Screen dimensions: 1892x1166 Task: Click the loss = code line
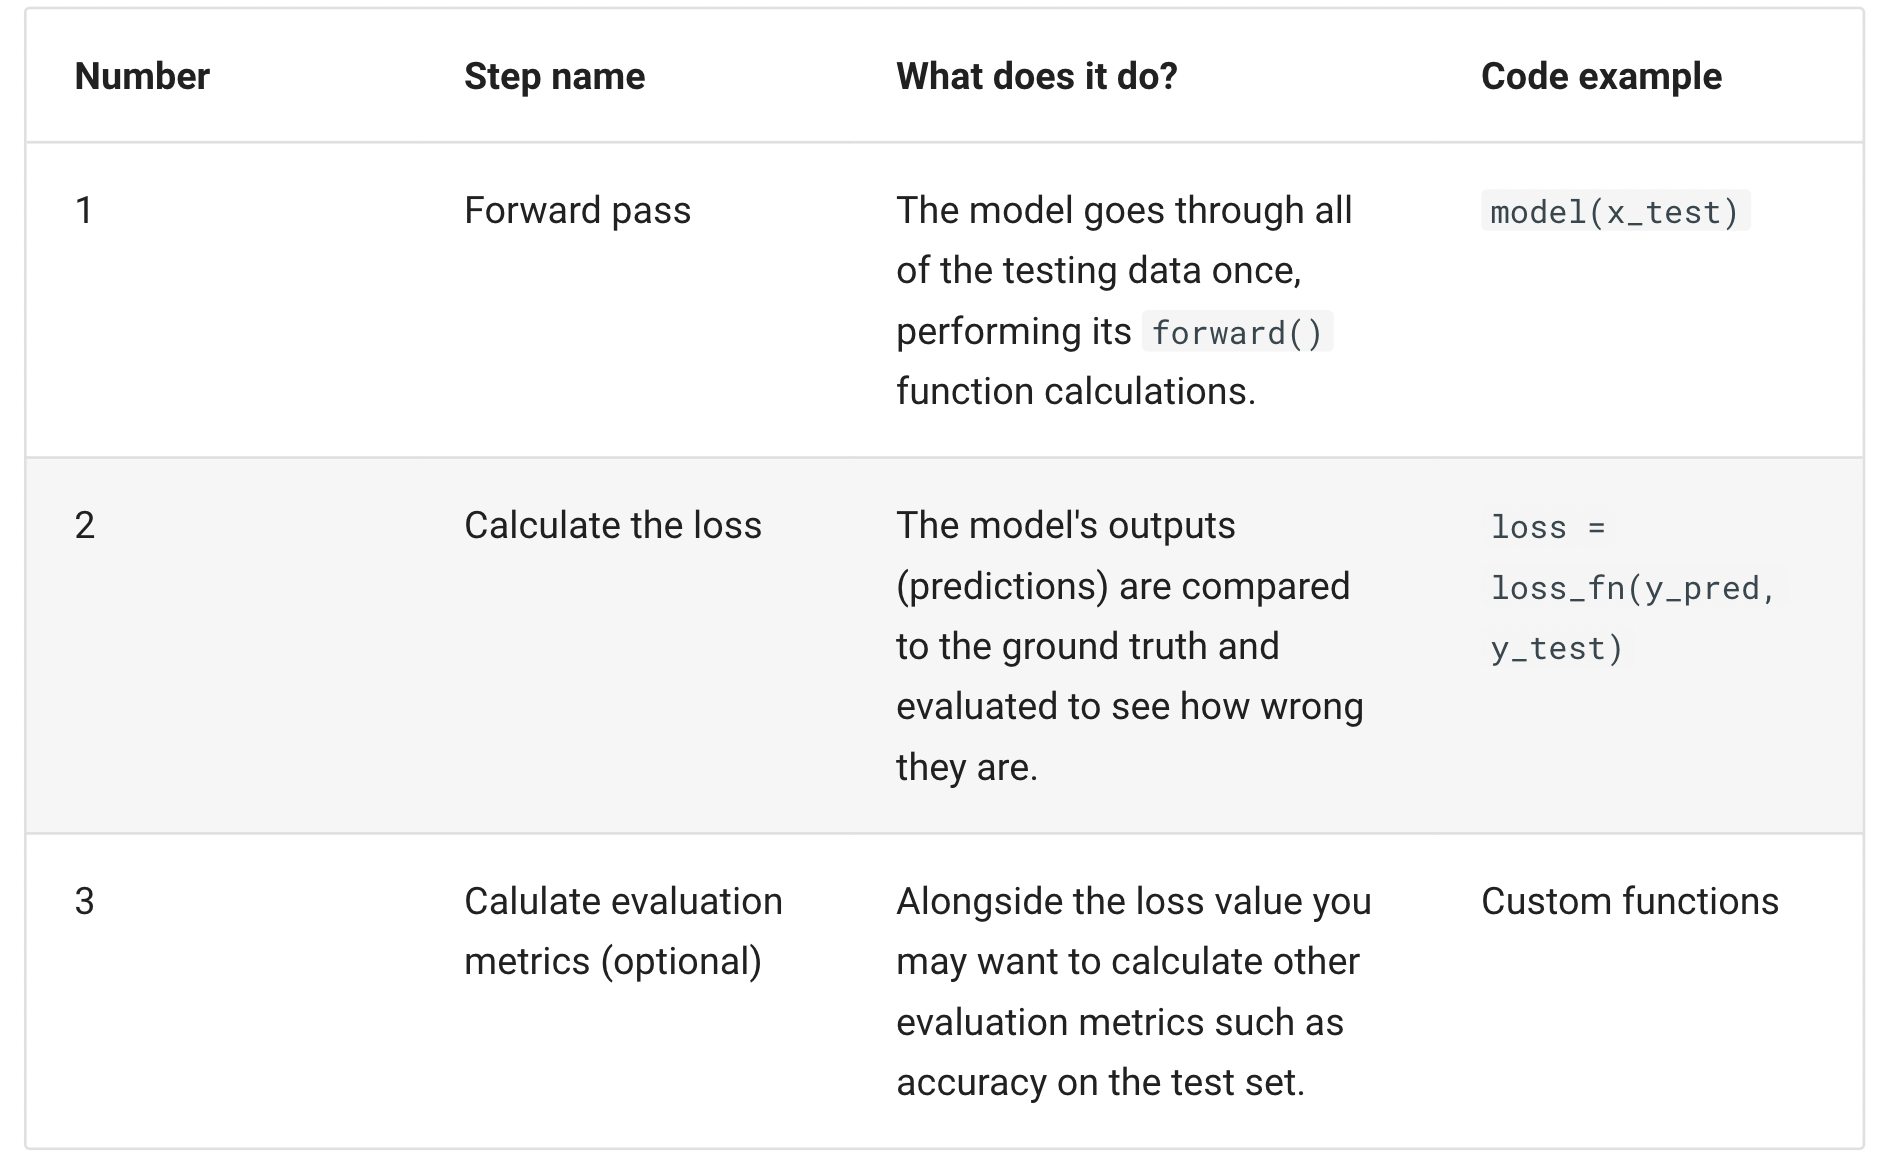pyautogui.click(x=1548, y=527)
